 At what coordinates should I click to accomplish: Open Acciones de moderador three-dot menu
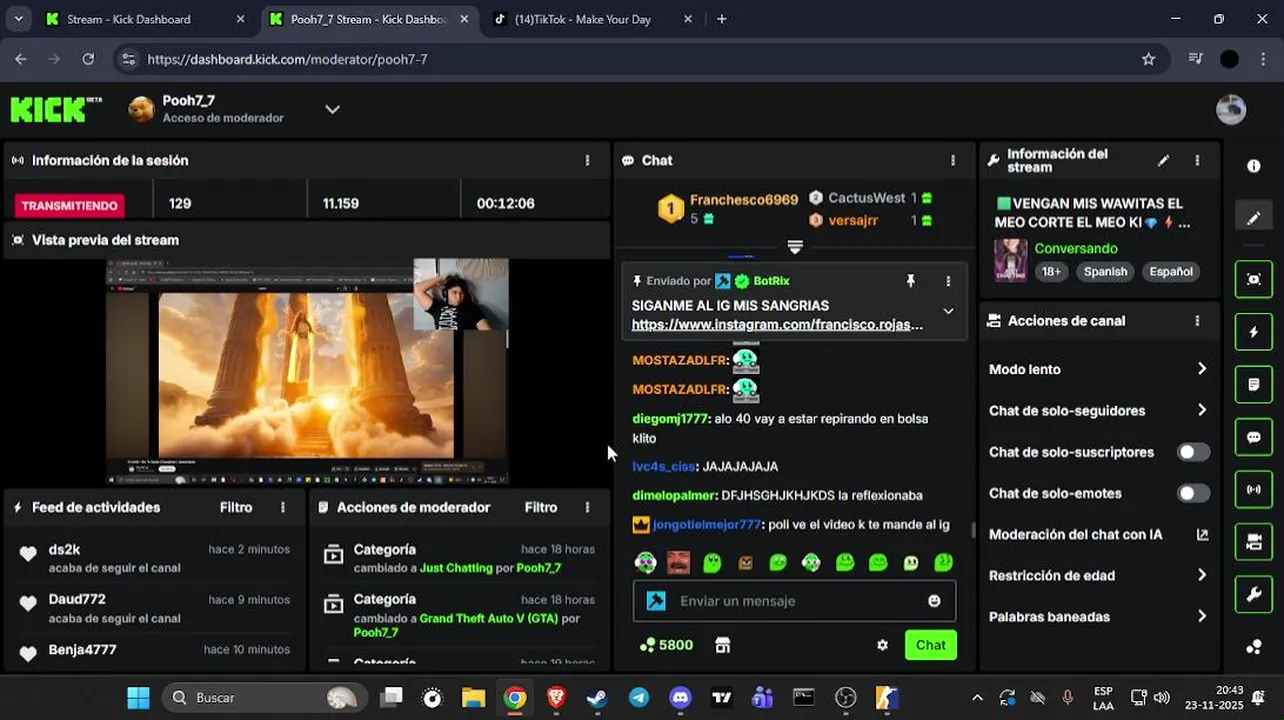[587, 508]
